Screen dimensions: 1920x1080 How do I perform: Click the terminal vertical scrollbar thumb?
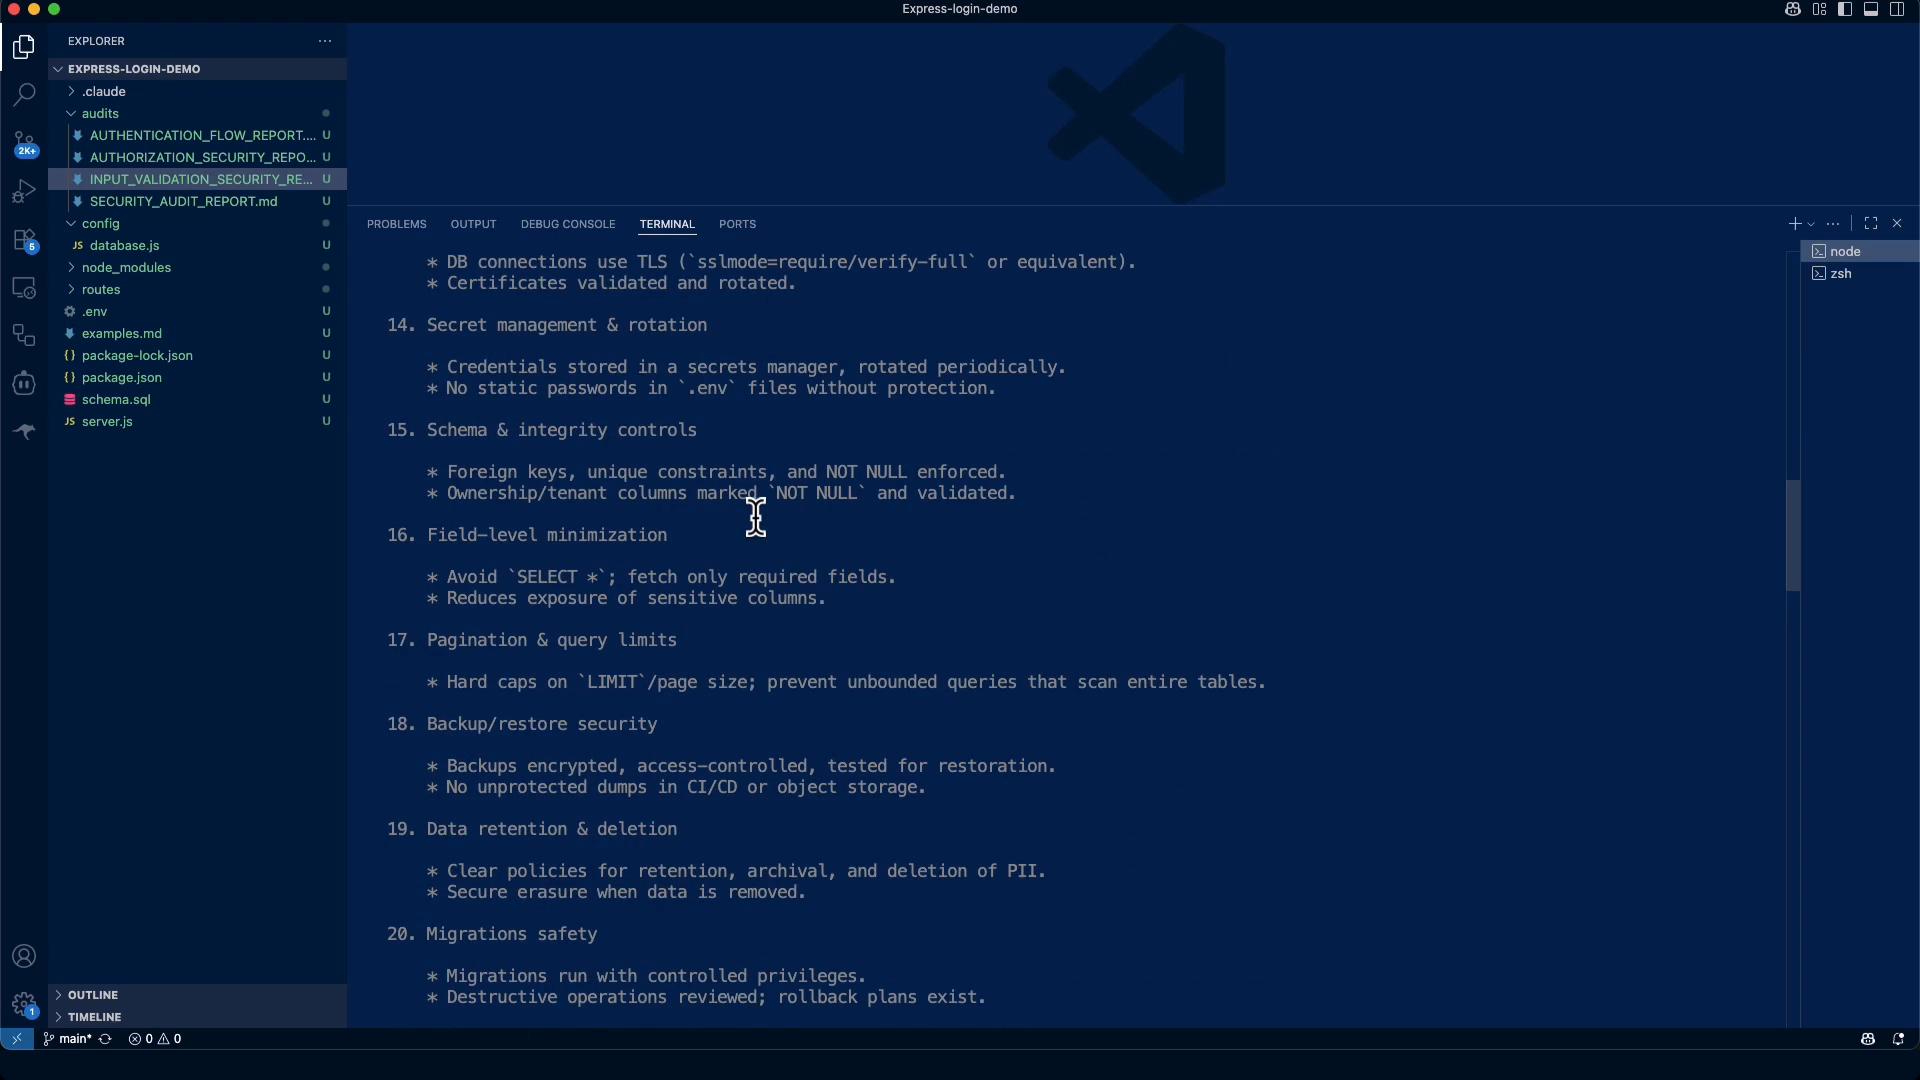click(1793, 536)
